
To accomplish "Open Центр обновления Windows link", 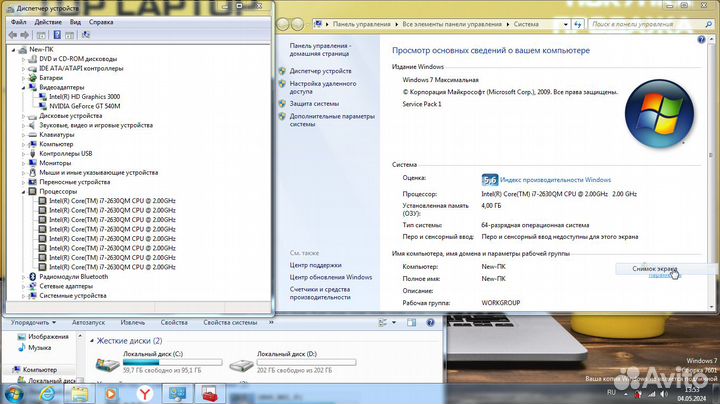I will click(x=331, y=277).
